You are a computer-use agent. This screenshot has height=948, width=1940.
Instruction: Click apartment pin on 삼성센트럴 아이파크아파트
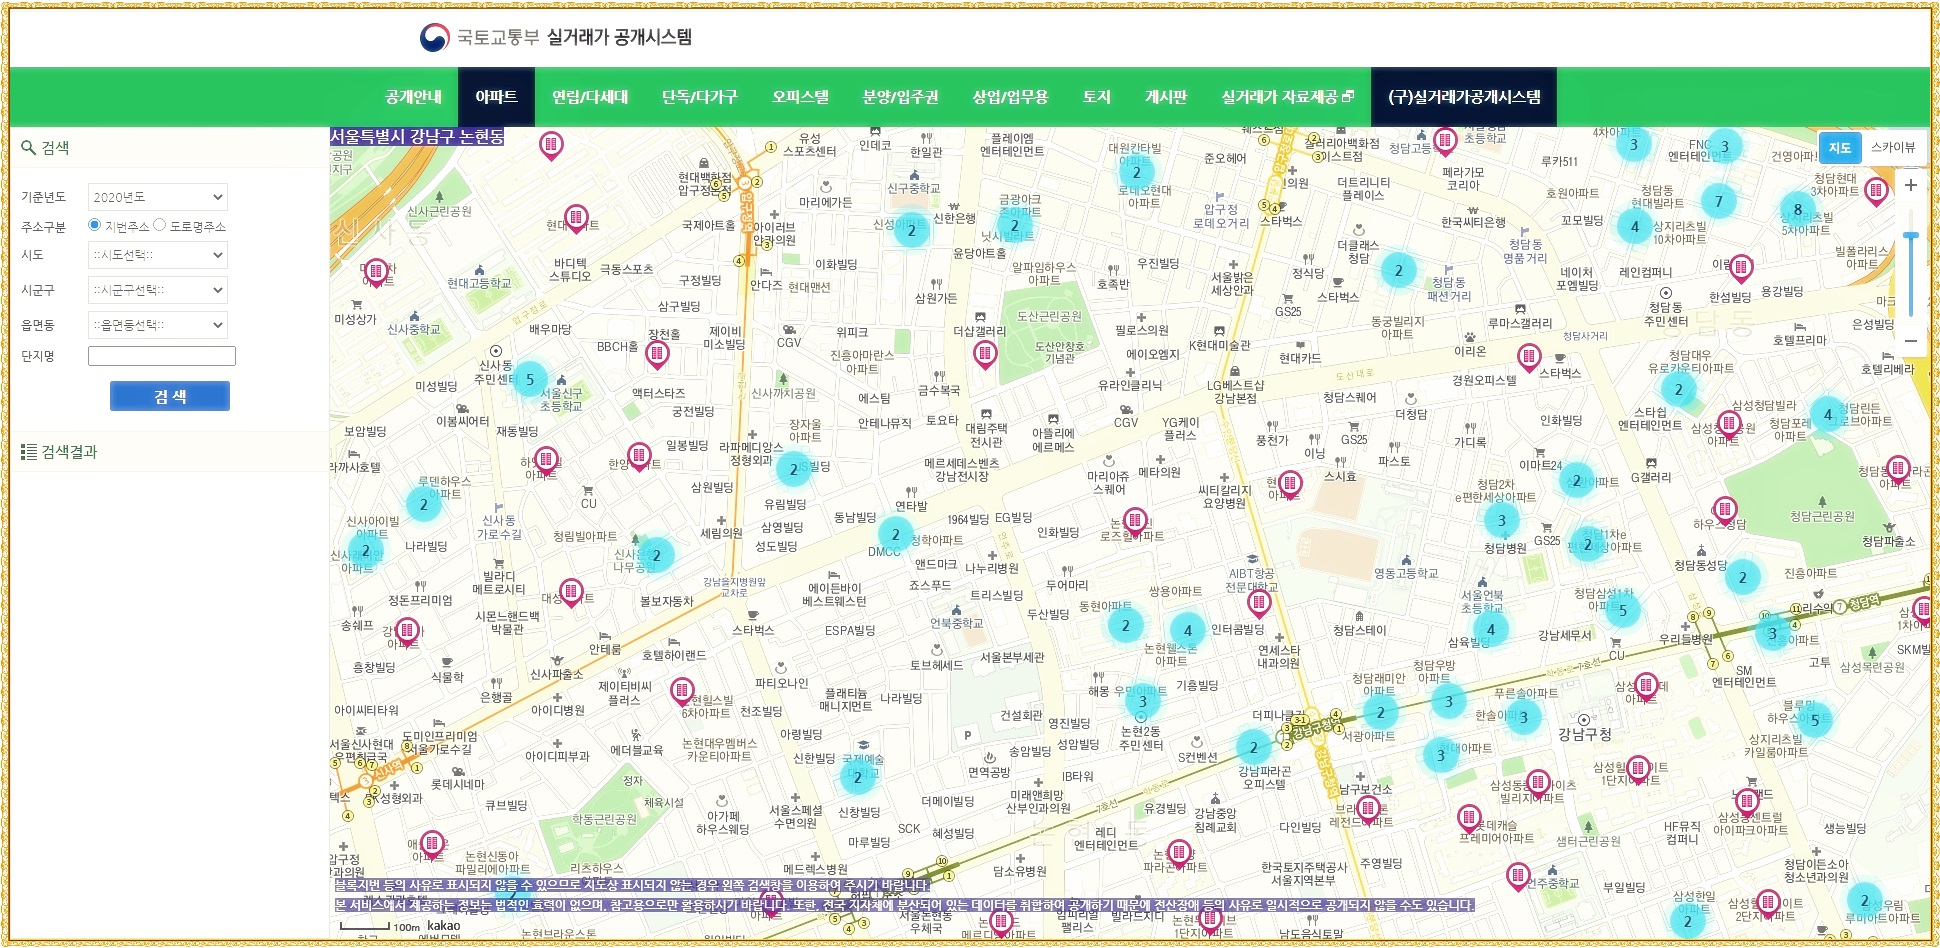[x=1746, y=801]
